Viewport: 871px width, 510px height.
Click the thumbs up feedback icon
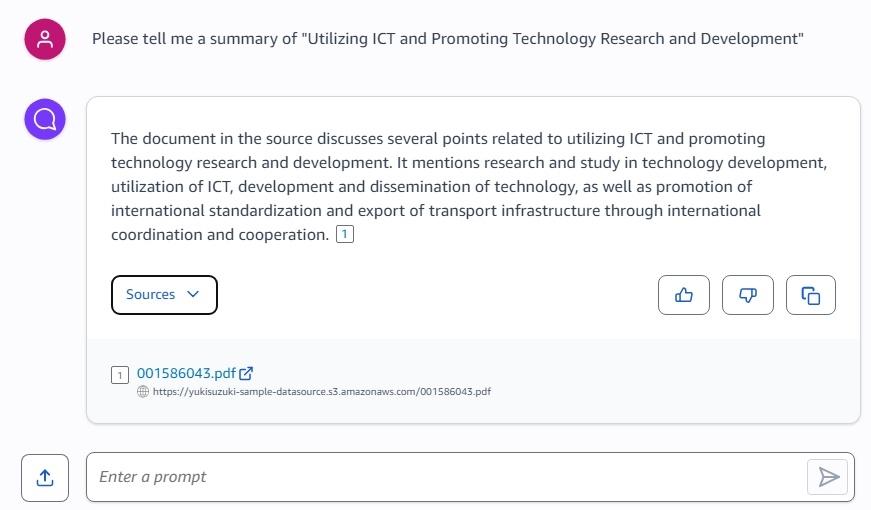click(x=684, y=295)
